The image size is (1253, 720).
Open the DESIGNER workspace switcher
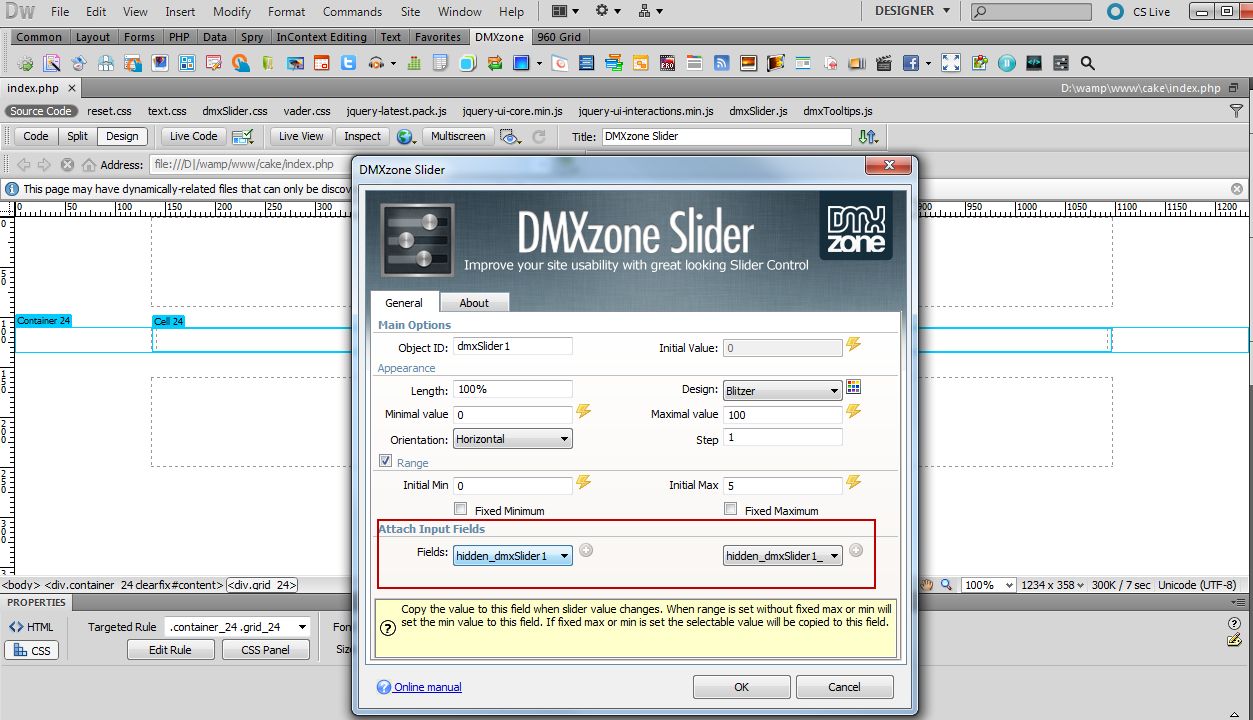pyautogui.click(x=912, y=11)
